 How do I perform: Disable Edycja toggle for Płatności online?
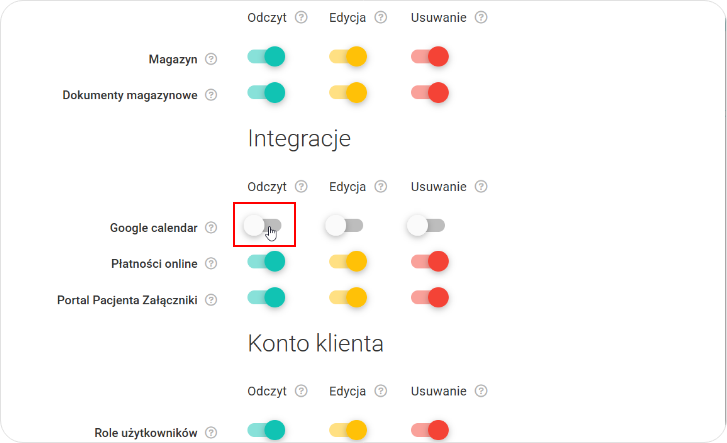[348, 261]
